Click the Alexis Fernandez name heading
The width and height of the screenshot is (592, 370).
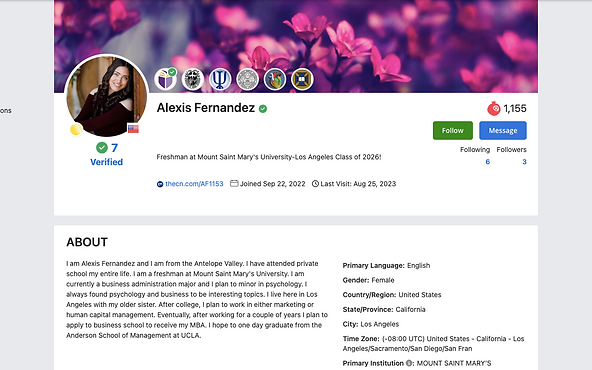point(206,108)
